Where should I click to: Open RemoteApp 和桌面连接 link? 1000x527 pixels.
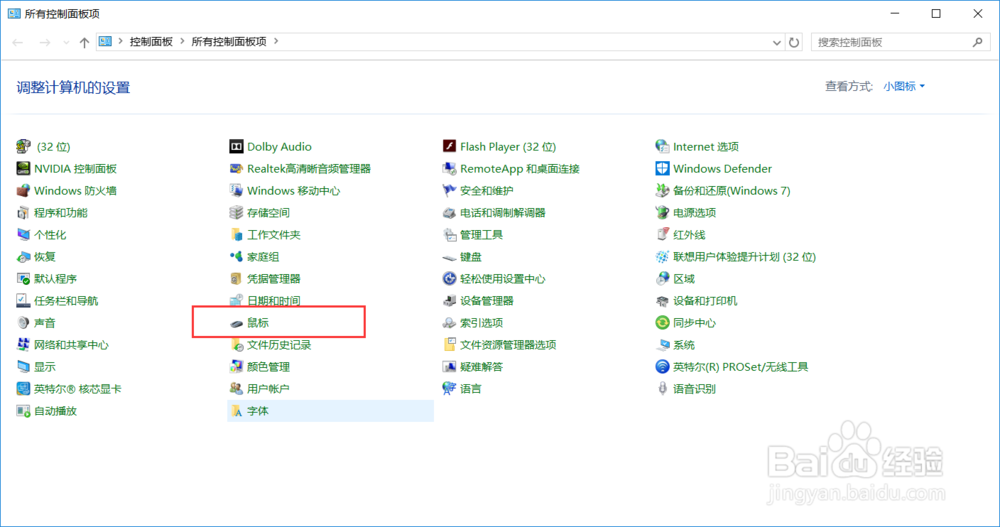pyautogui.click(x=520, y=169)
